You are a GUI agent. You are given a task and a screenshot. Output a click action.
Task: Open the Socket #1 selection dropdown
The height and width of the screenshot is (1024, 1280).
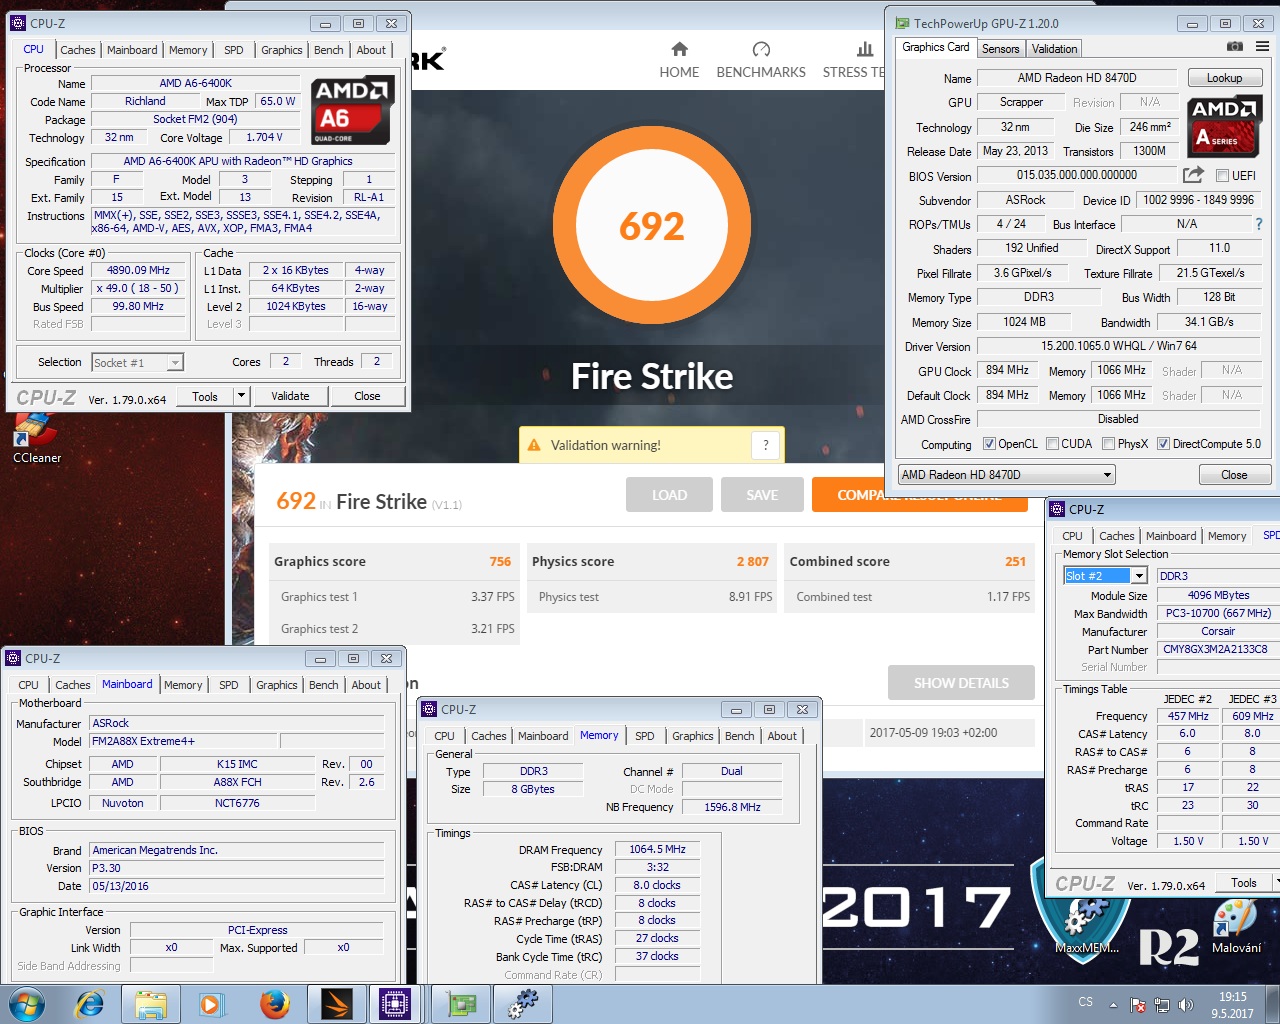[137, 363]
